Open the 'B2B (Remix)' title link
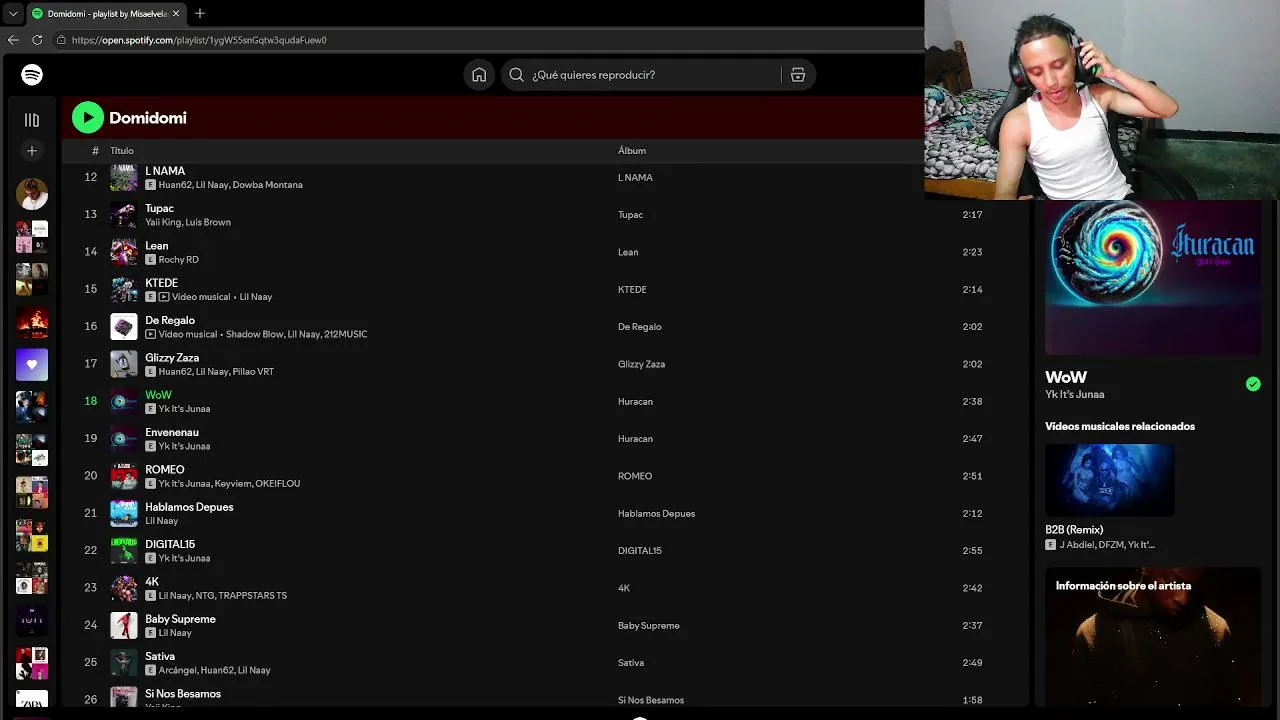Viewport: 1280px width, 720px height. (x=1074, y=530)
